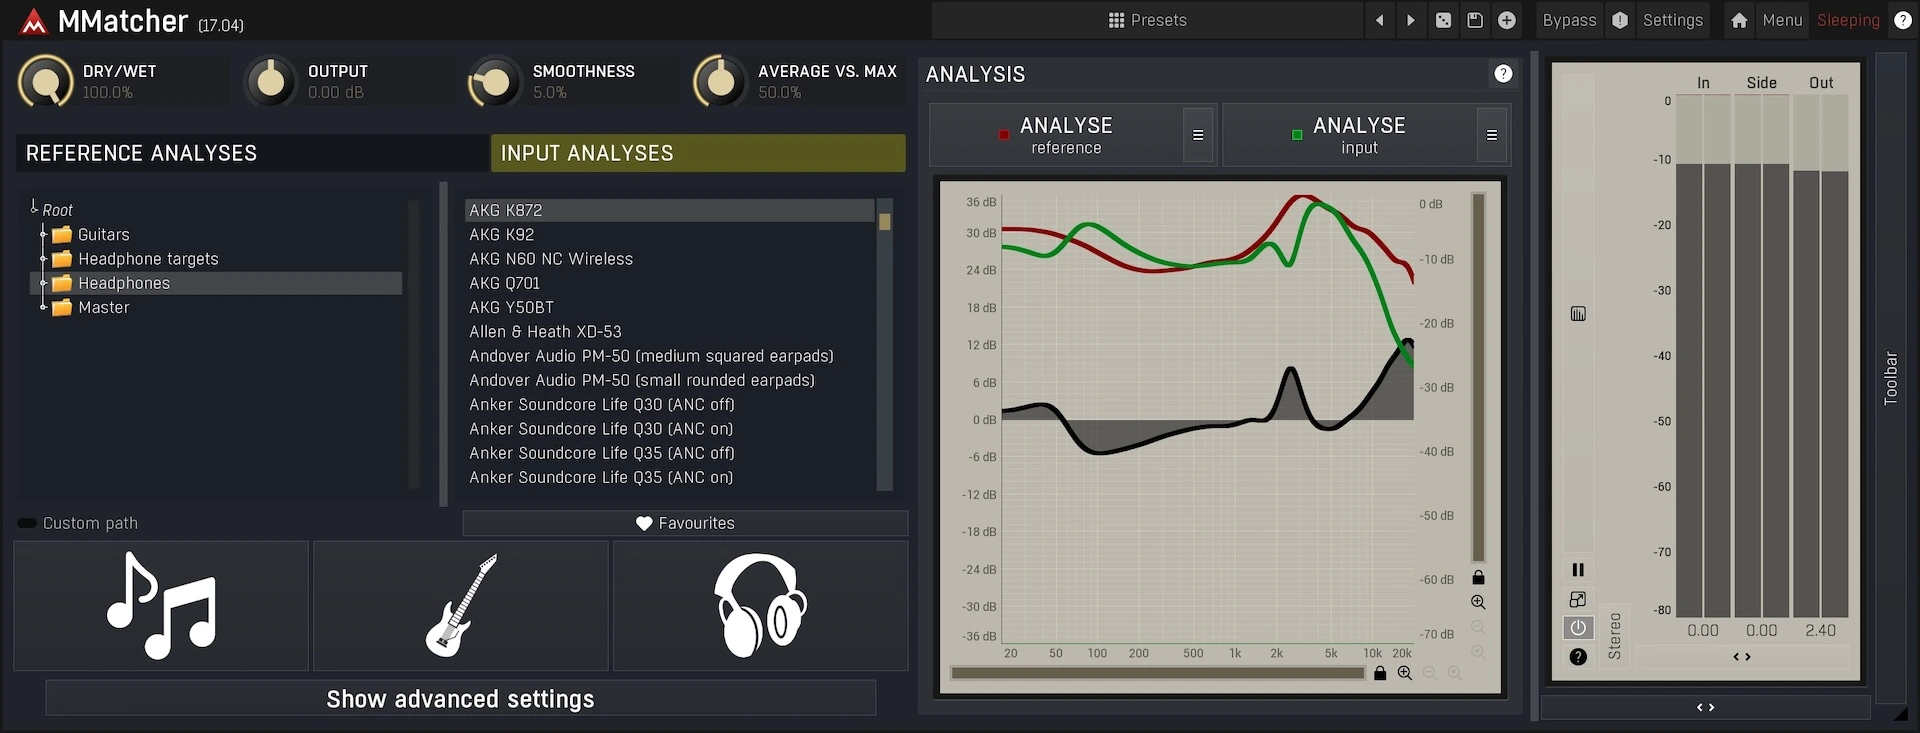Viewport: 1920px width, 733px height.
Task: Open the music notes category tile
Action: coord(161,606)
